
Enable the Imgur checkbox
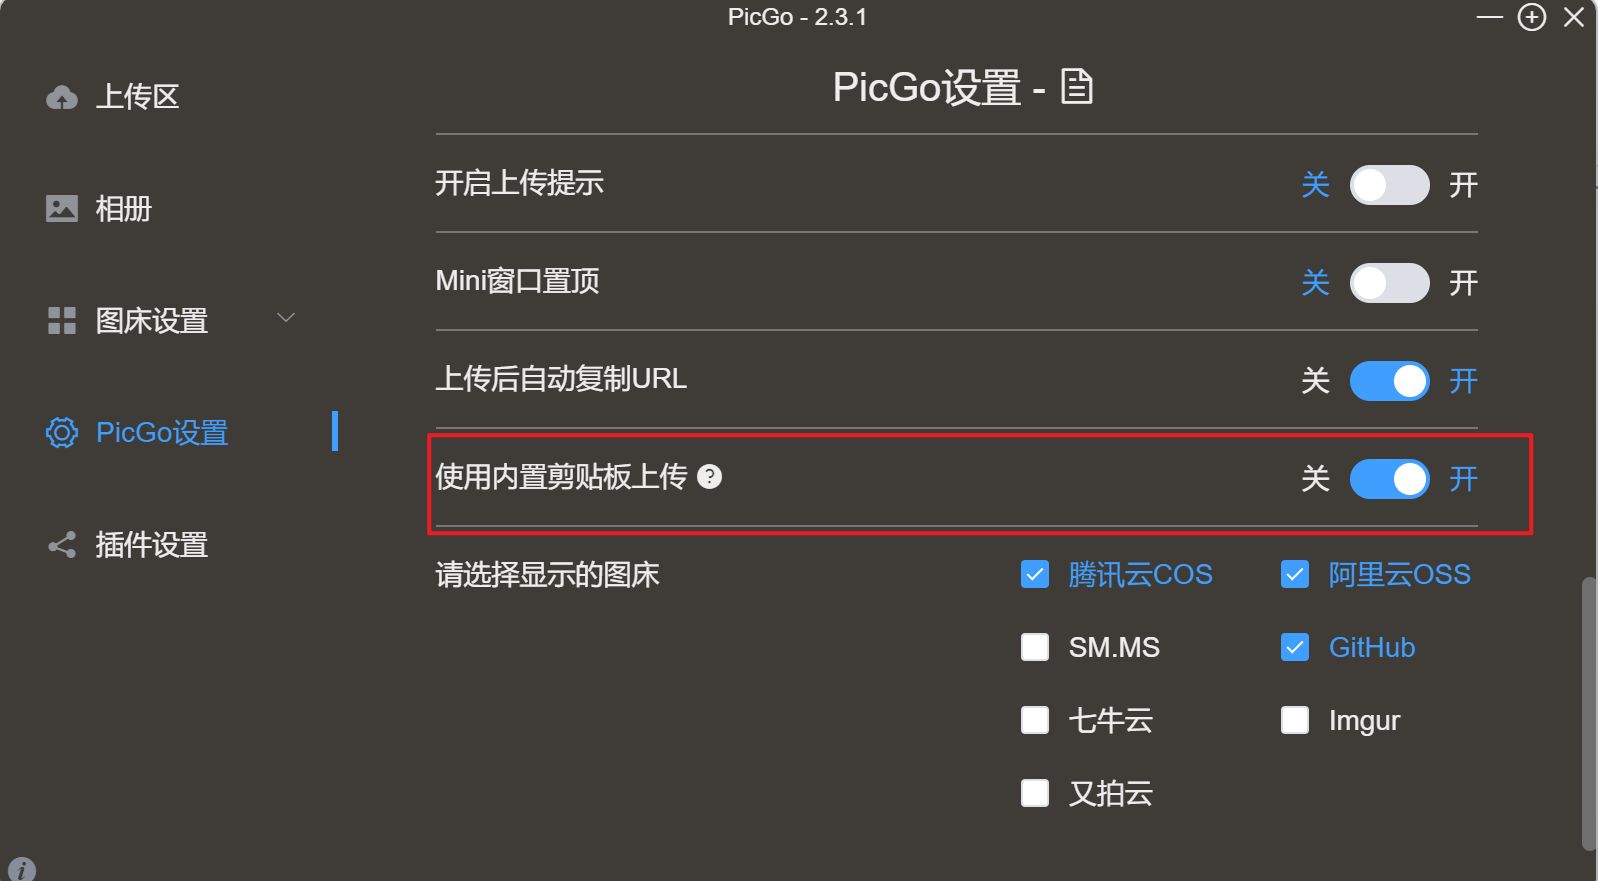[1295, 720]
